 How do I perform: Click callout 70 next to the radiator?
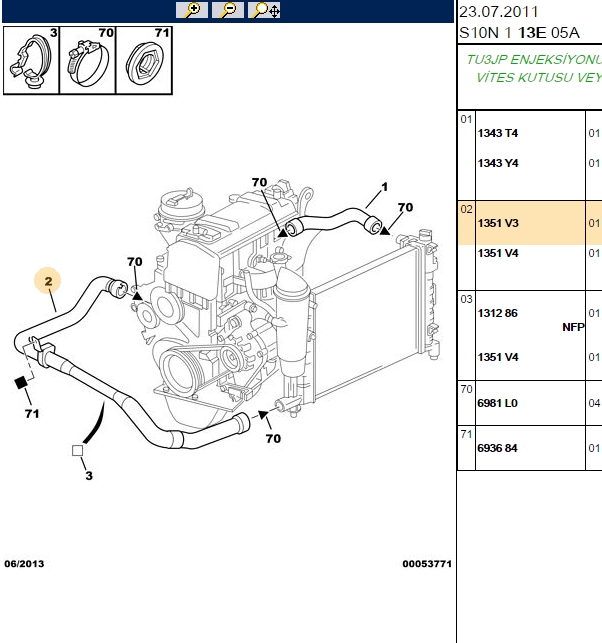(405, 207)
